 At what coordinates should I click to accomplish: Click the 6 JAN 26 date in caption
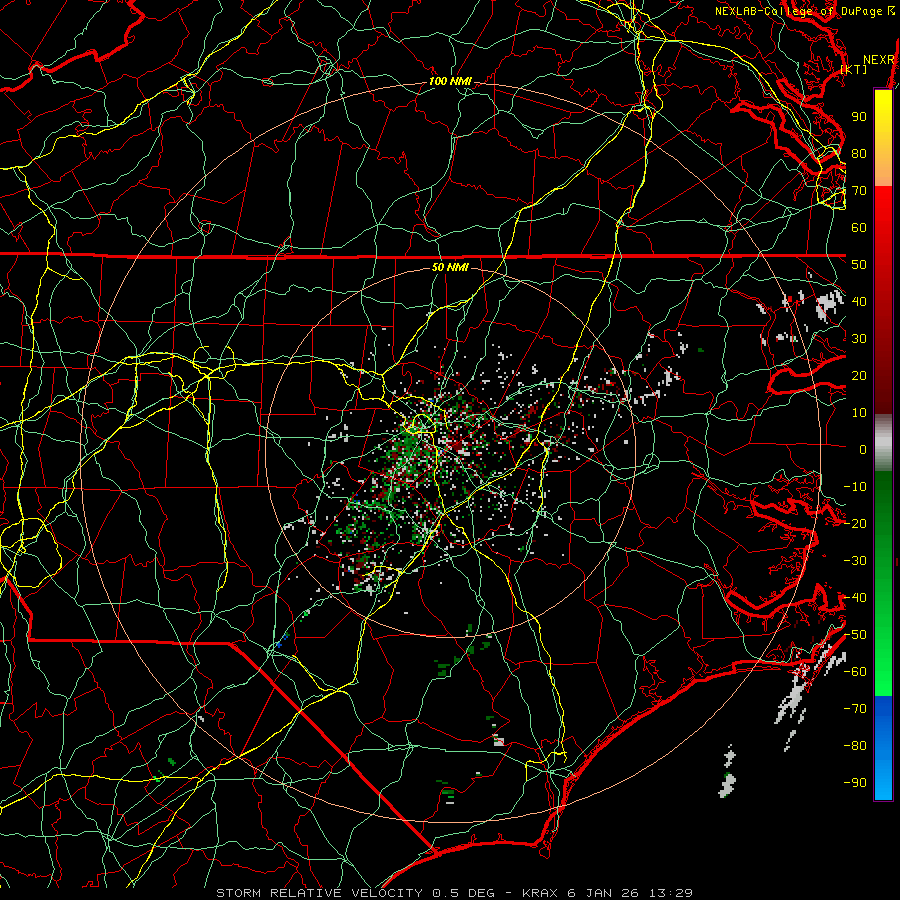pyautogui.click(x=605, y=893)
